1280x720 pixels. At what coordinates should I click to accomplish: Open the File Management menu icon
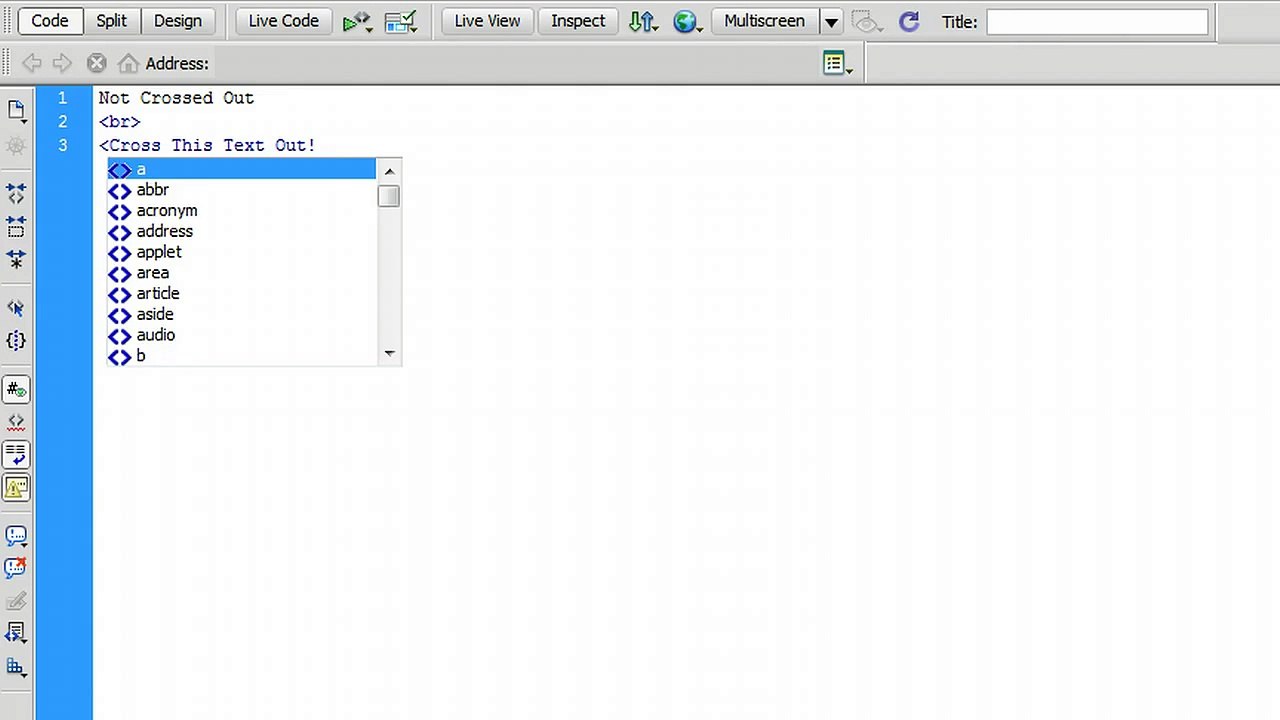click(x=643, y=22)
